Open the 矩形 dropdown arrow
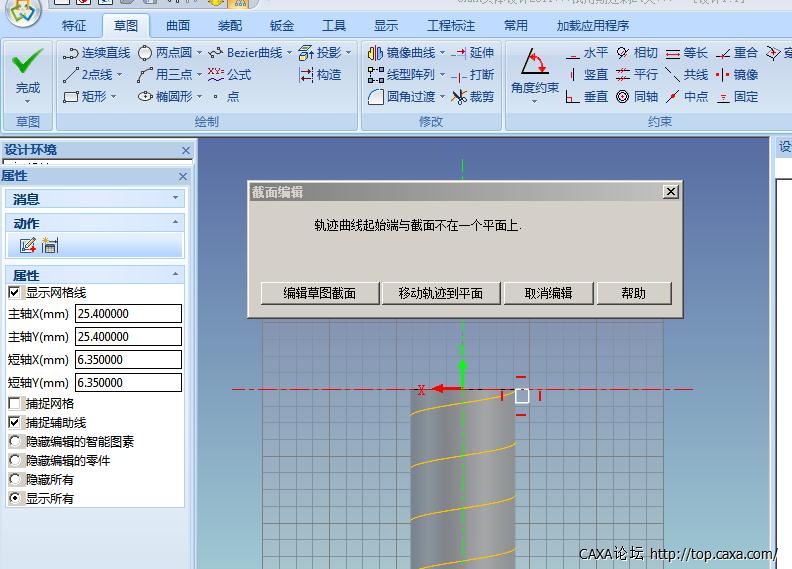This screenshot has height=569, width=792. (113, 96)
